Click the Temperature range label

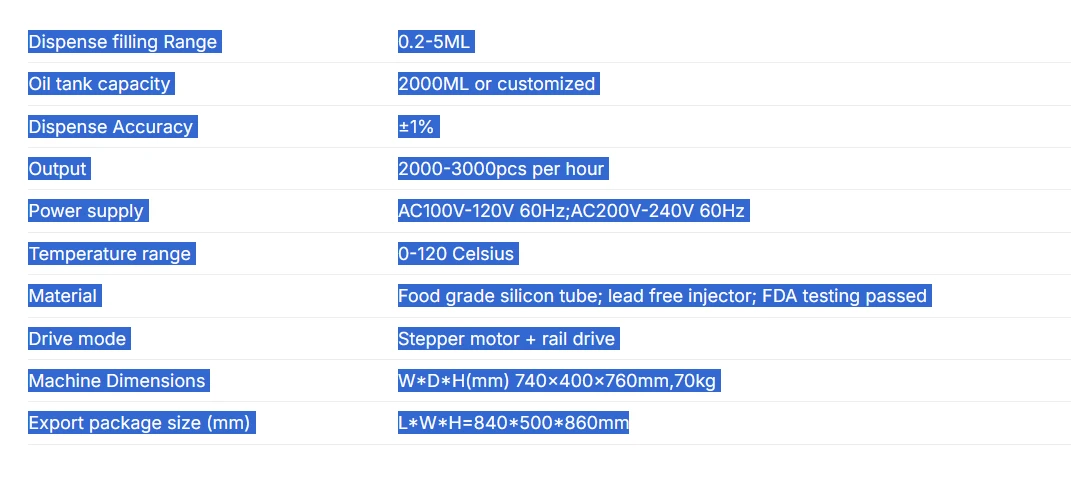coord(110,253)
